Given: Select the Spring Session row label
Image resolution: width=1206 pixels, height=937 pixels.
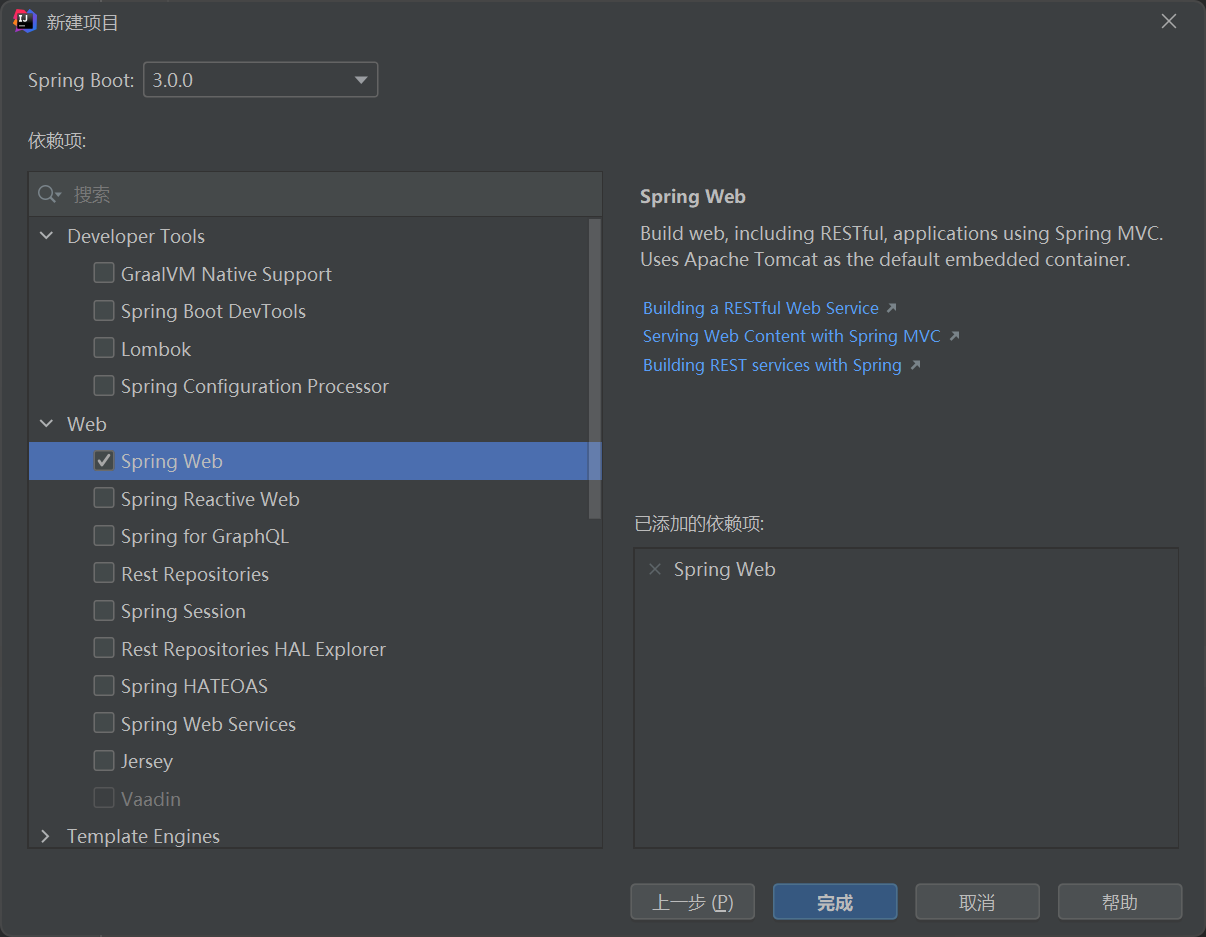Looking at the screenshot, I should click(183, 611).
